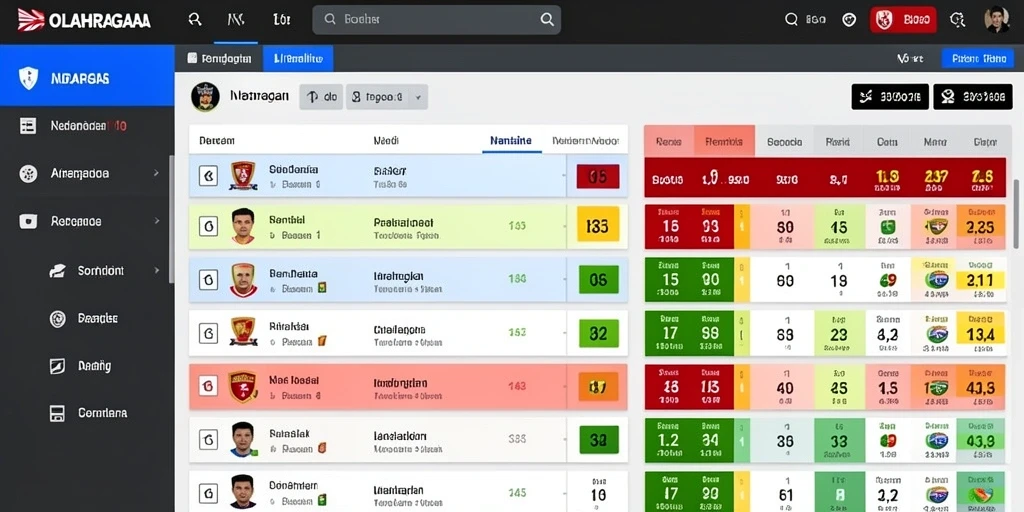Select the underlined Nantaine column tab

tap(511, 140)
